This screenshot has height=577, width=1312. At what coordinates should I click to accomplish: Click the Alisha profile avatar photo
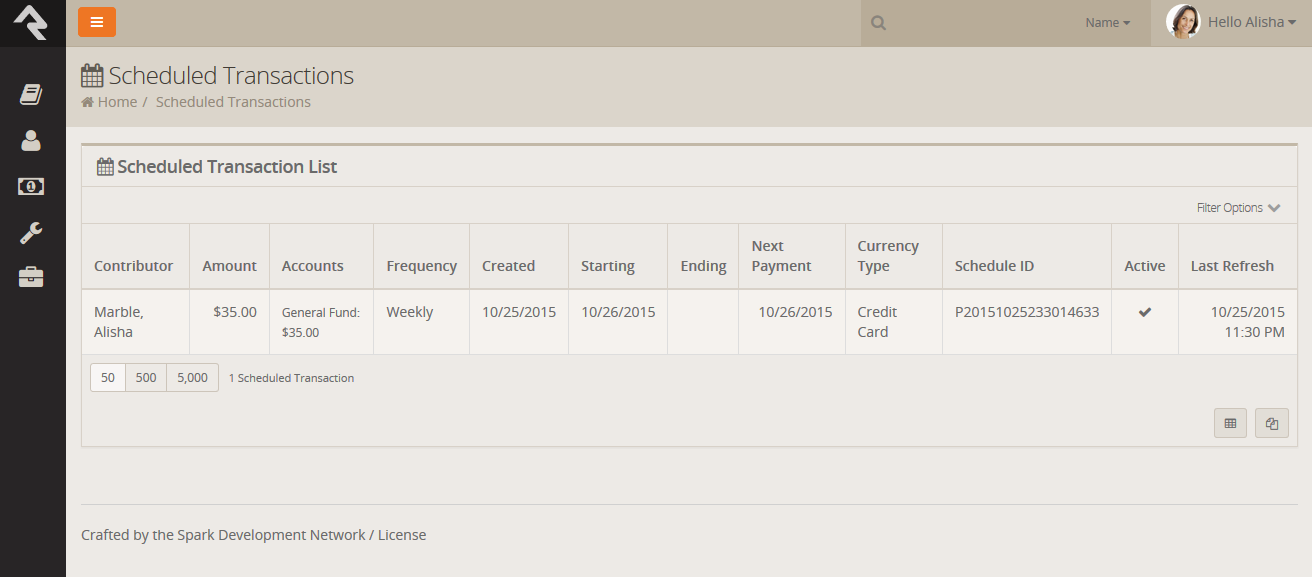click(x=1183, y=22)
